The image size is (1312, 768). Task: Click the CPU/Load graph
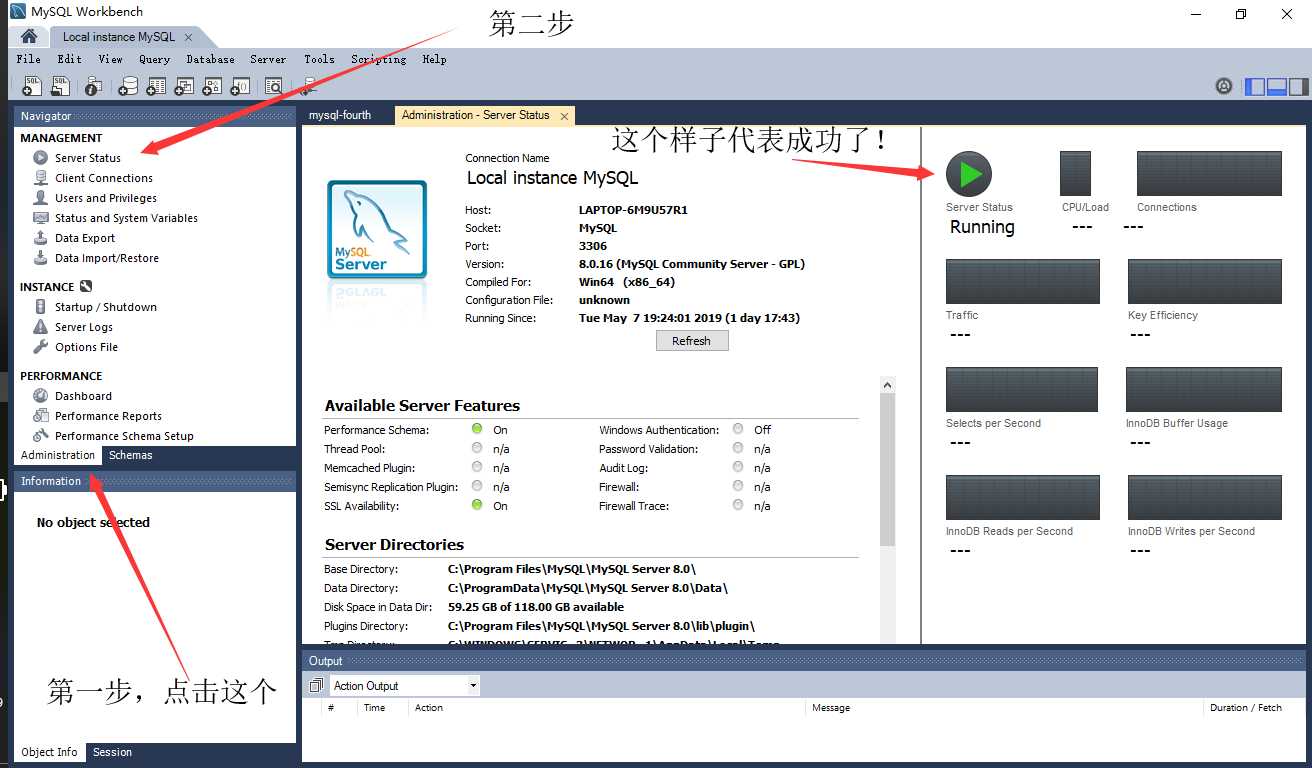pyautogui.click(x=1075, y=173)
